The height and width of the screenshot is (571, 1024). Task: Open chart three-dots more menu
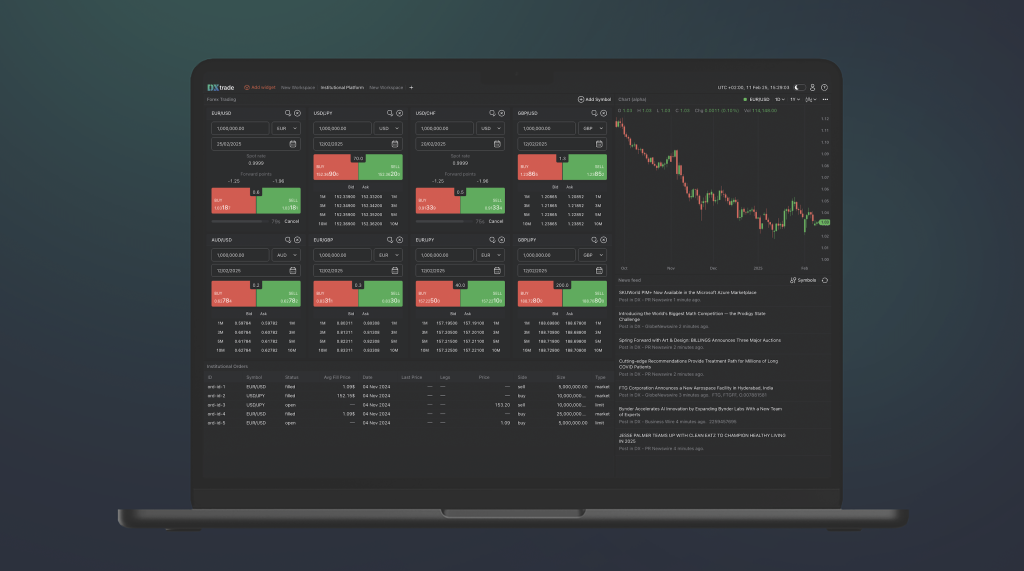click(x=825, y=99)
